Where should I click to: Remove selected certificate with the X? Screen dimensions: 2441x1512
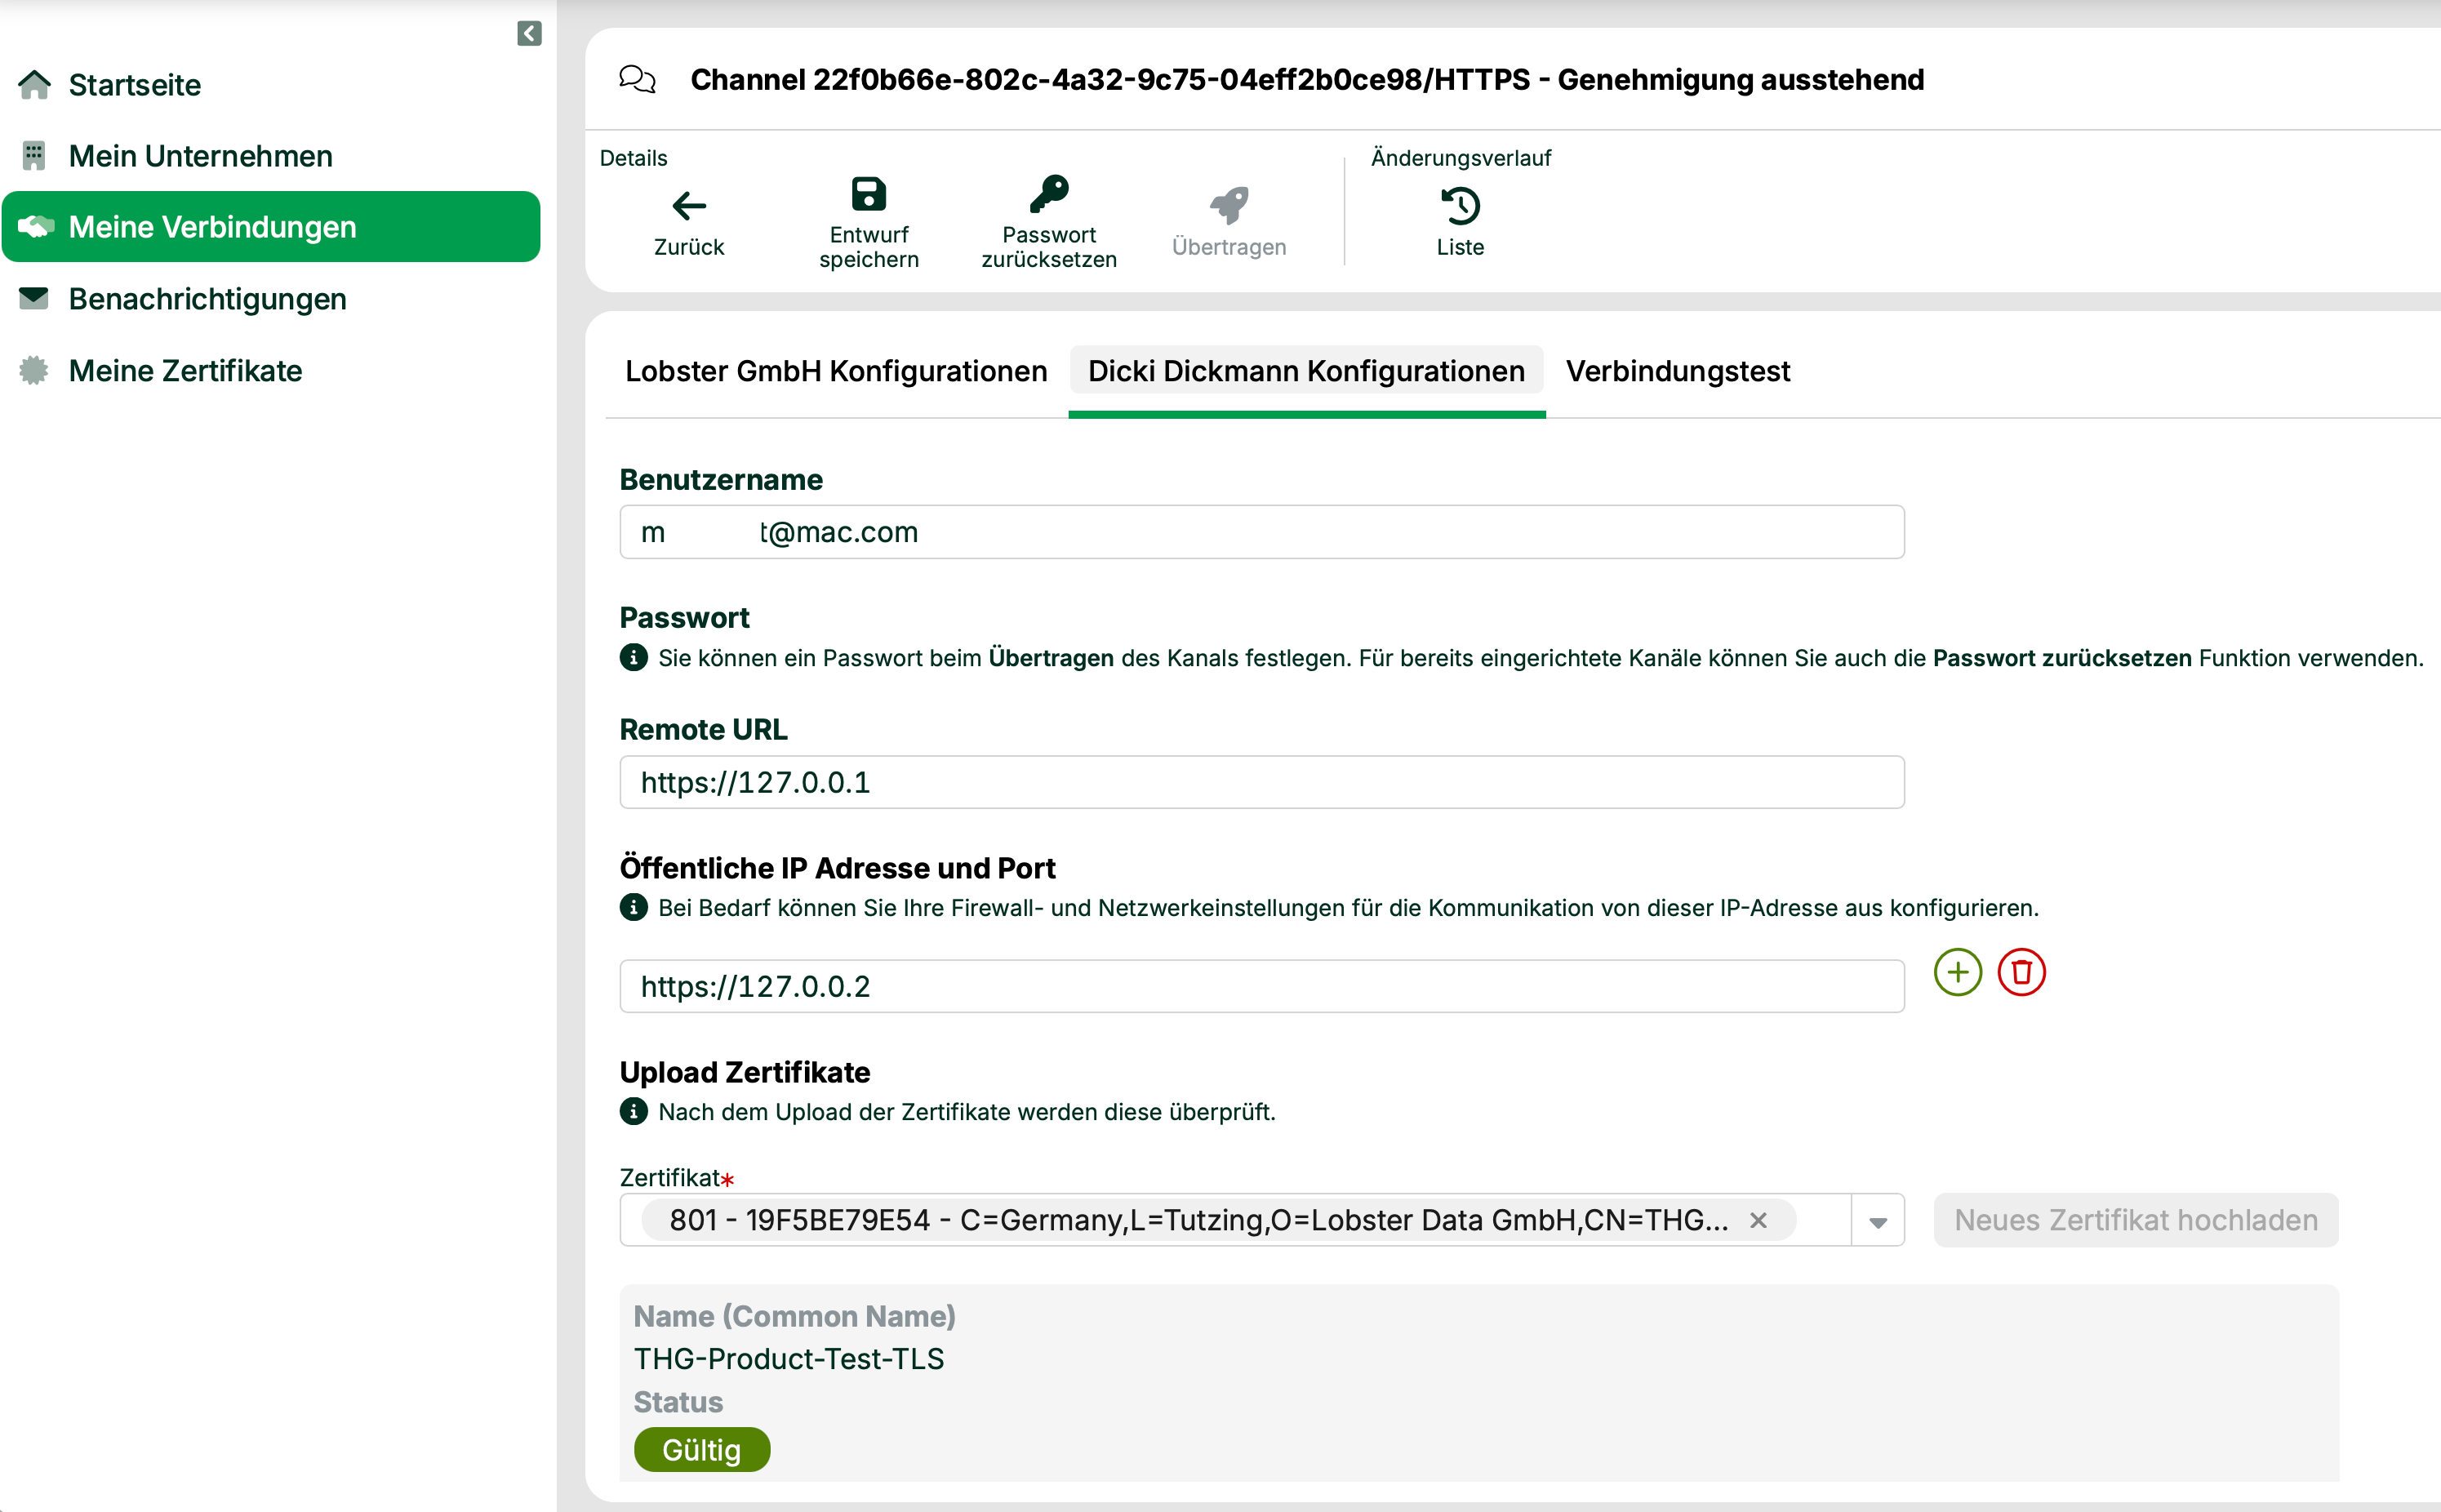pos(1758,1220)
